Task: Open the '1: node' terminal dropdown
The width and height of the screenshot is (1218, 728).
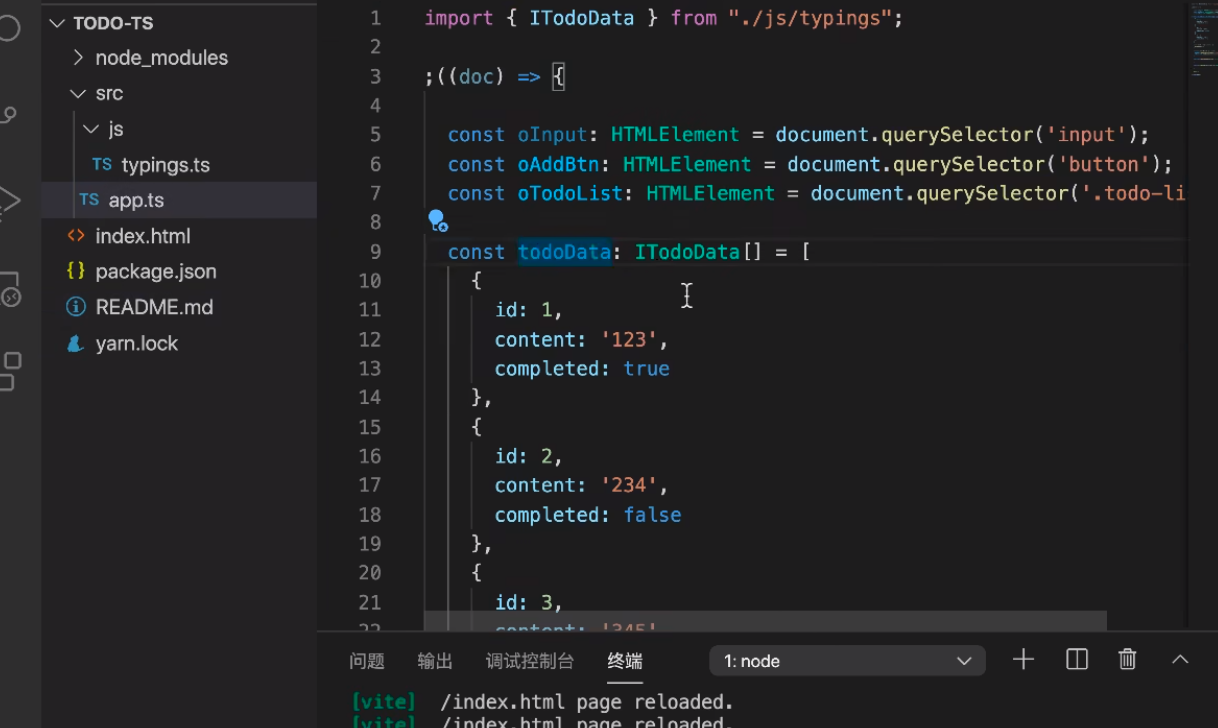Action: tap(846, 660)
